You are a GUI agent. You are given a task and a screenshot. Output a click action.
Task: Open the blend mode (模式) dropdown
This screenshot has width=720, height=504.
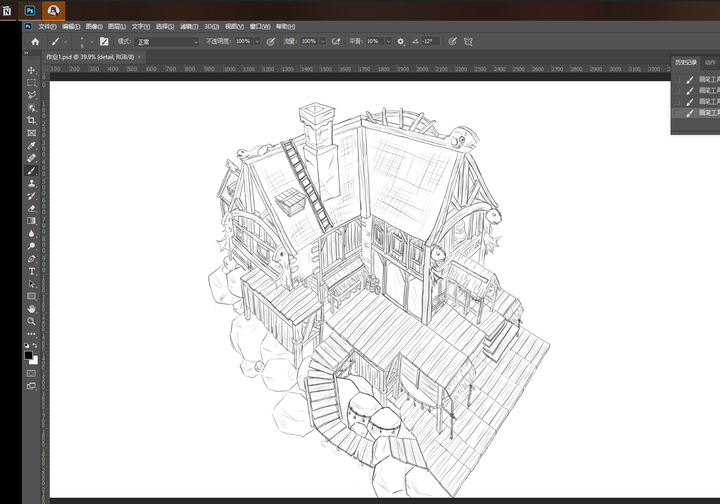pos(167,42)
